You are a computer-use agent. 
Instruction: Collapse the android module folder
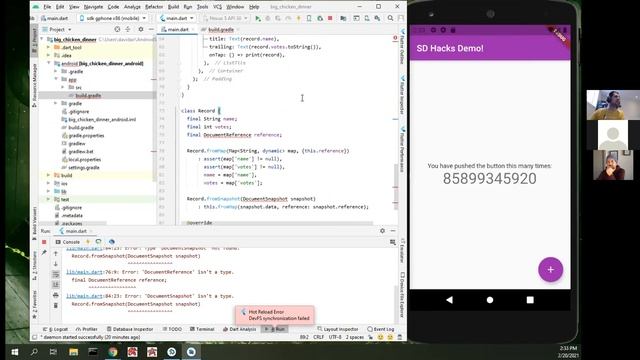[48, 63]
